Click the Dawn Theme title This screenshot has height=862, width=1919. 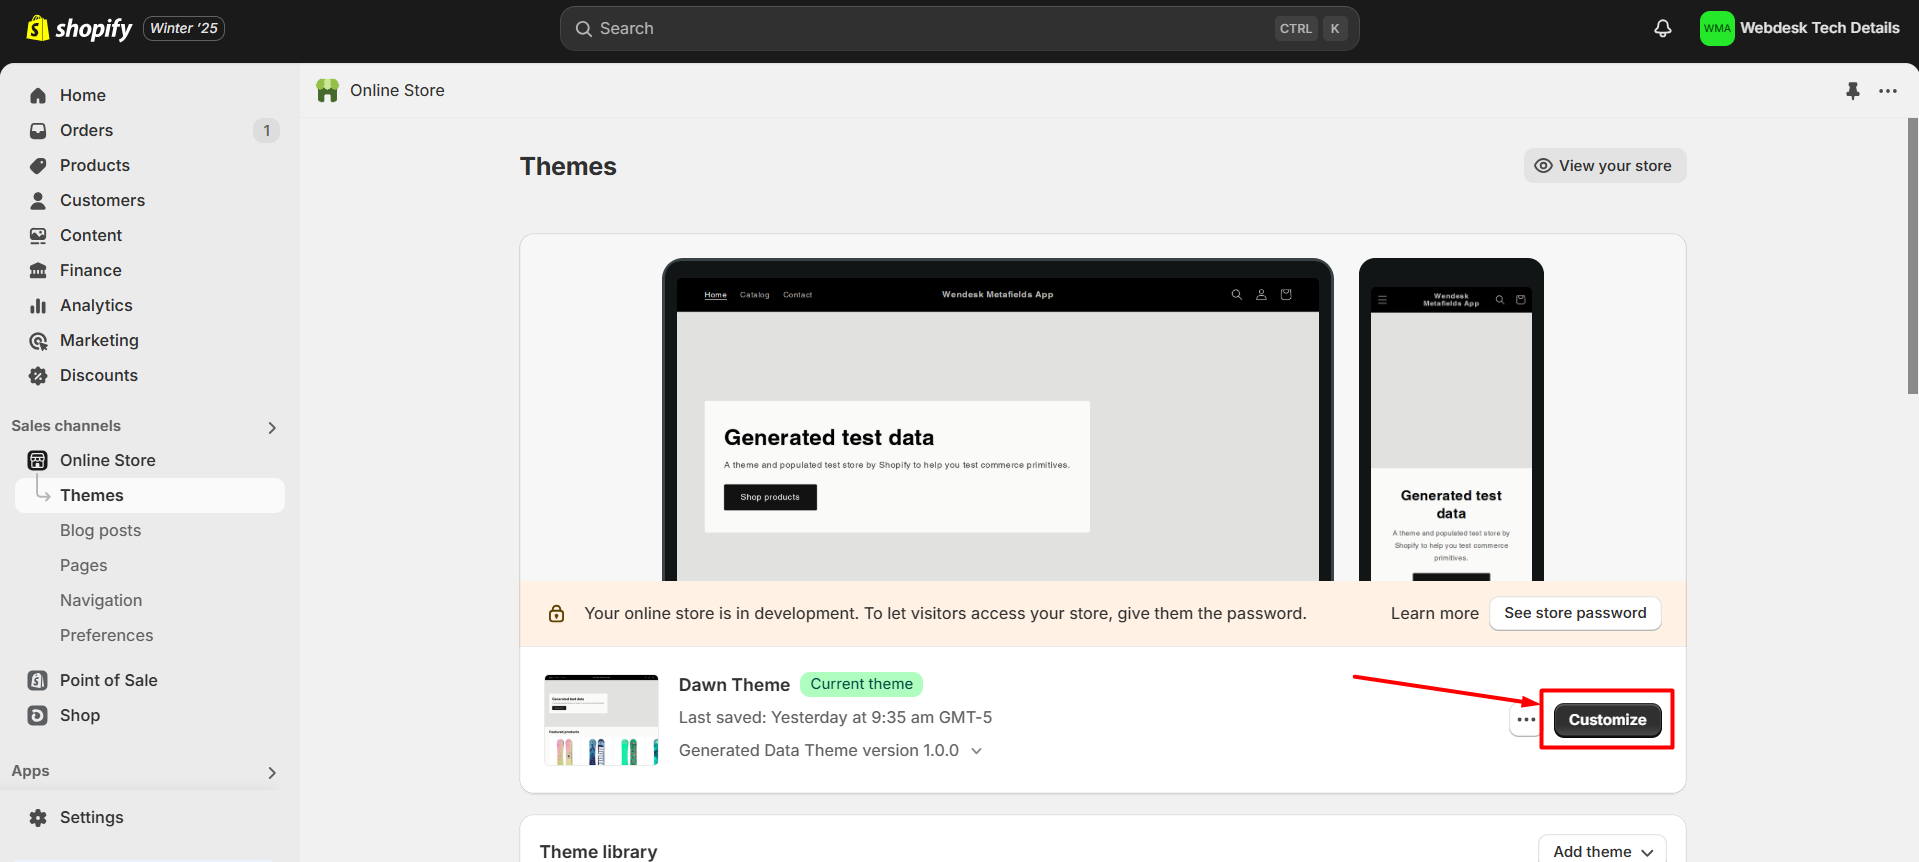734,685
